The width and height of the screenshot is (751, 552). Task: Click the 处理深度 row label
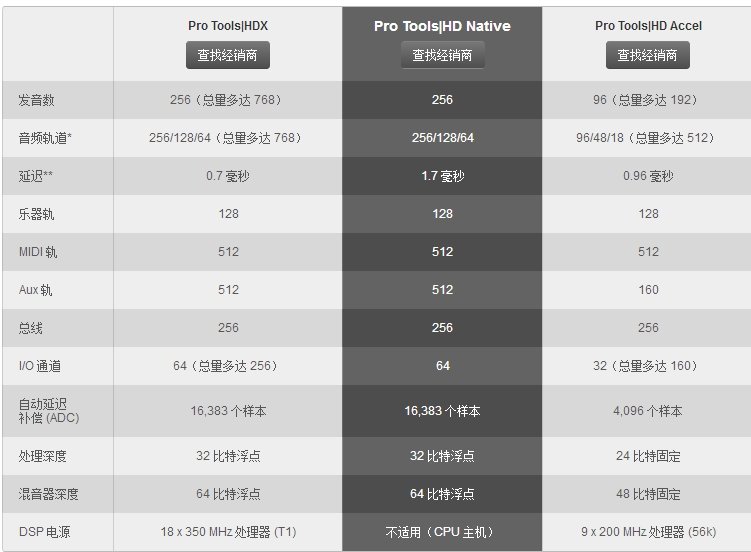coord(43,456)
